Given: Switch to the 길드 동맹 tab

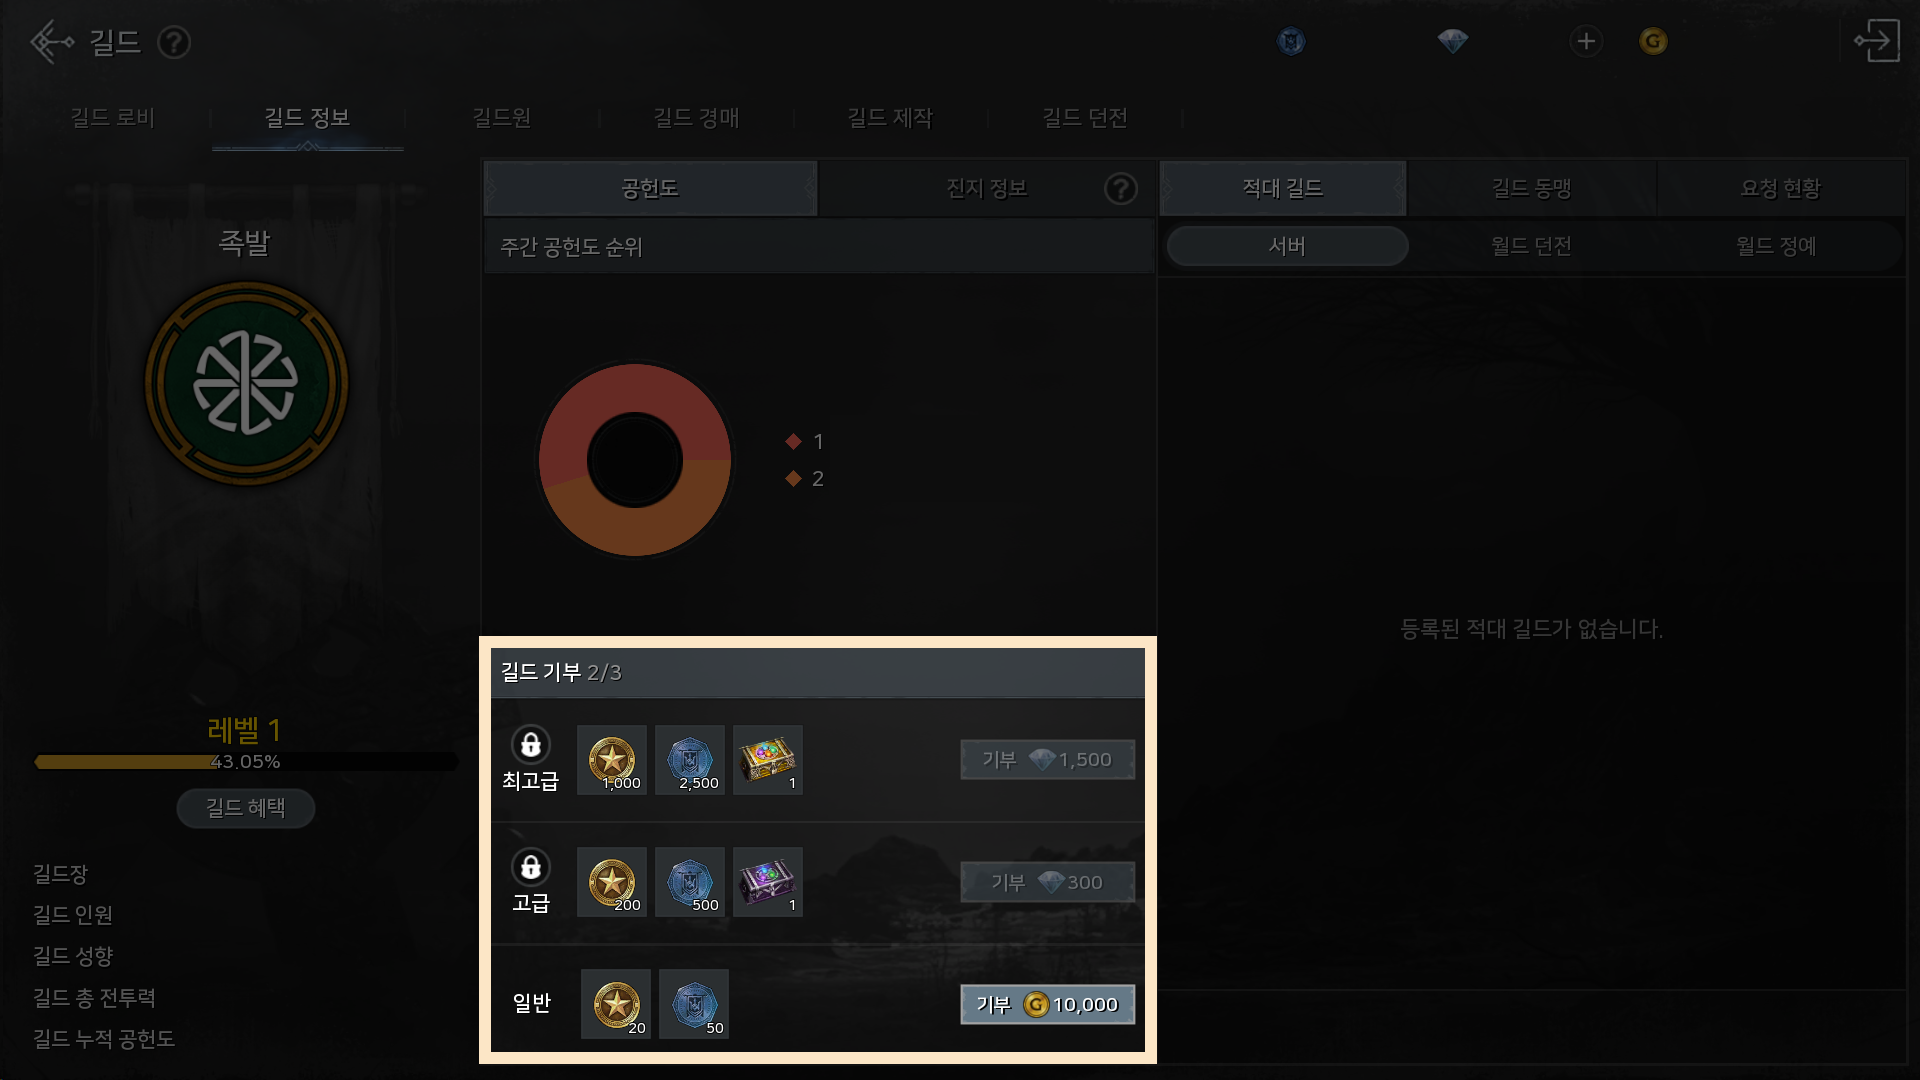Looking at the screenshot, I should (x=1531, y=188).
